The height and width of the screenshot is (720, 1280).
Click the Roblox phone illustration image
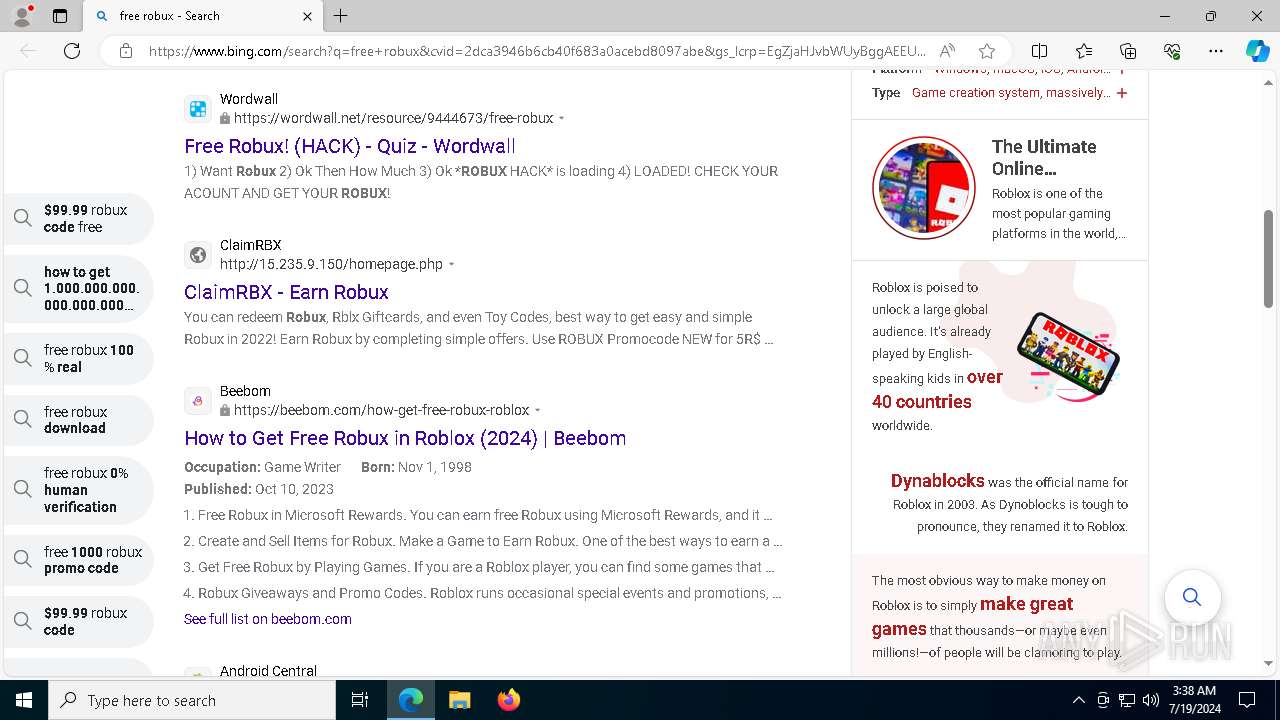click(x=1068, y=355)
